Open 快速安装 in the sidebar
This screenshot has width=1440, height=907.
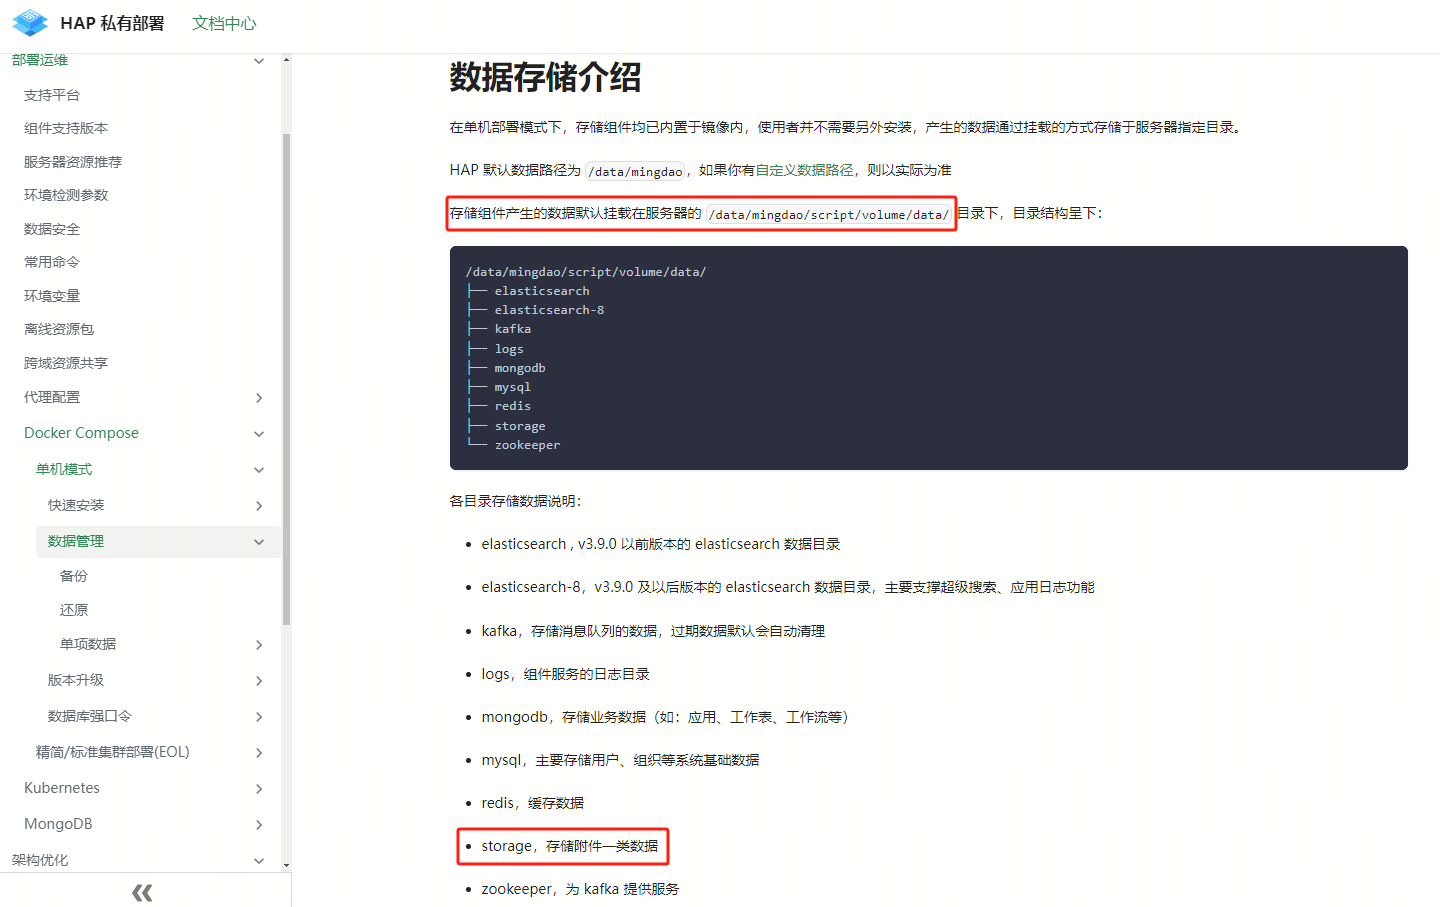(76, 505)
